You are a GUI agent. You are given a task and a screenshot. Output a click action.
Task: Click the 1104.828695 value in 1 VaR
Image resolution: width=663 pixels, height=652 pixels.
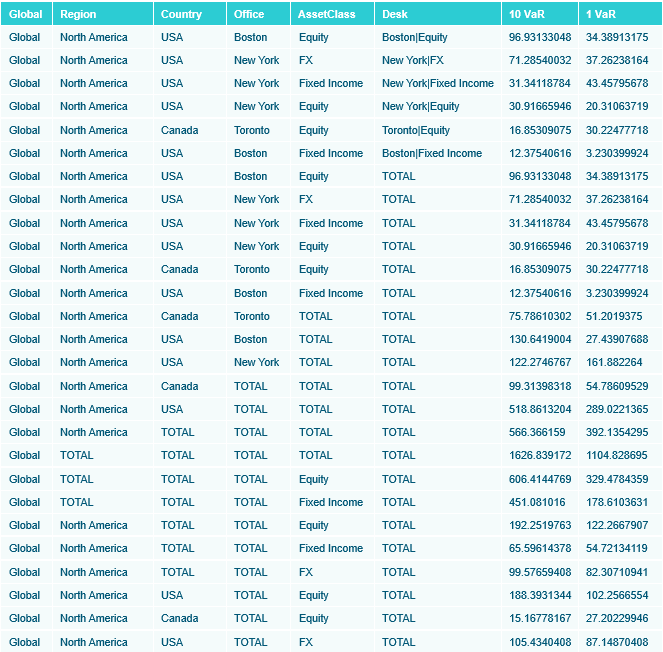pos(617,455)
